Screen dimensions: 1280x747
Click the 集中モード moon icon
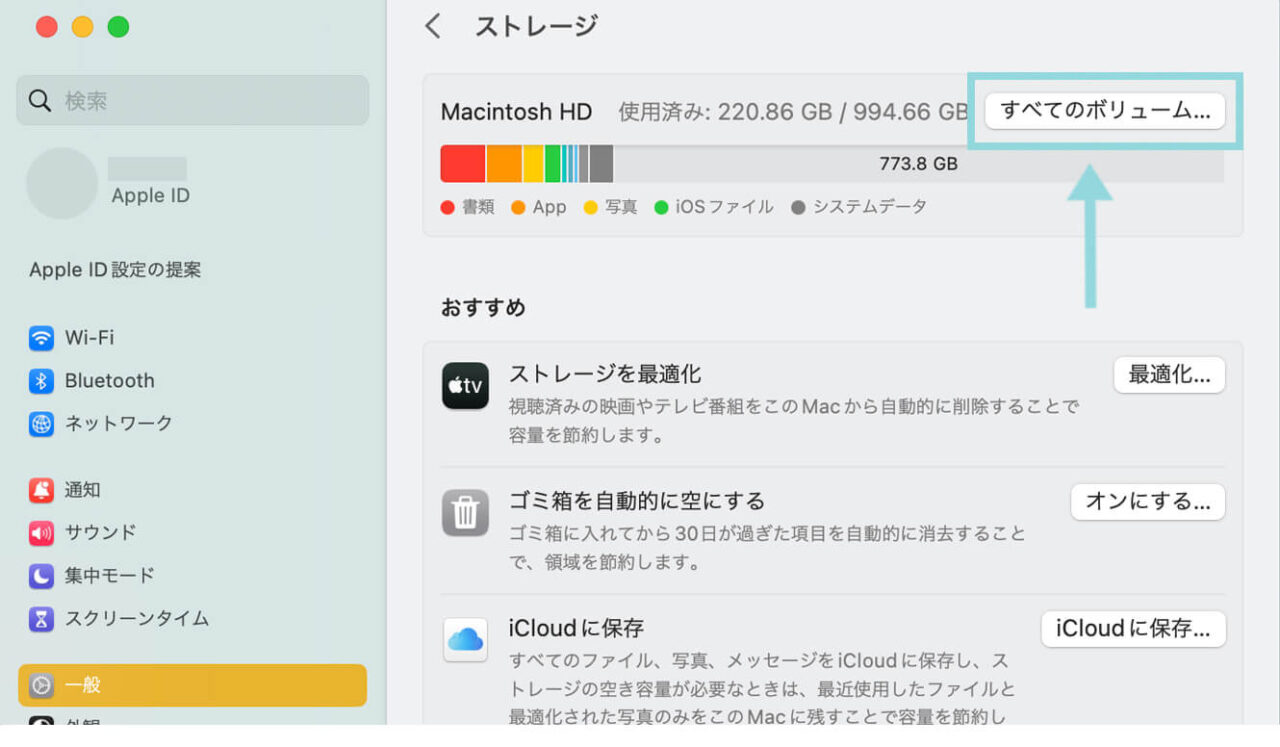pyautogui.click(x=41, y=576)
